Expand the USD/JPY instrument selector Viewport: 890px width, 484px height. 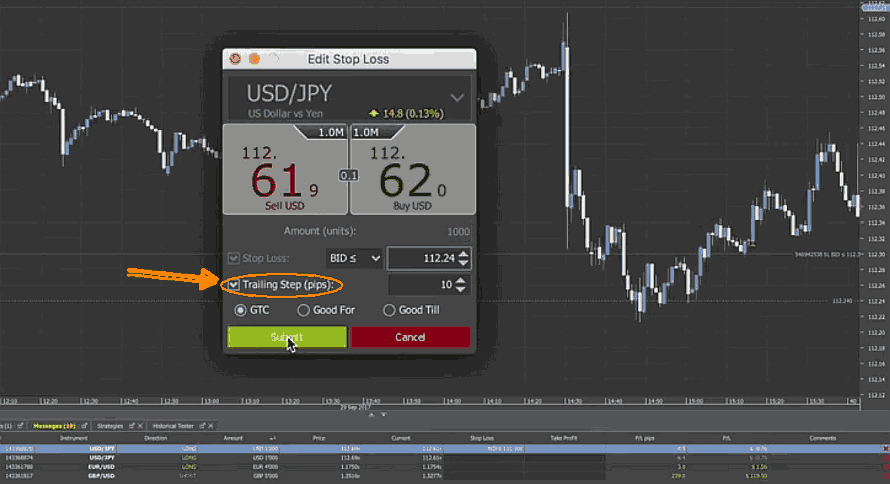click(457, 97)
